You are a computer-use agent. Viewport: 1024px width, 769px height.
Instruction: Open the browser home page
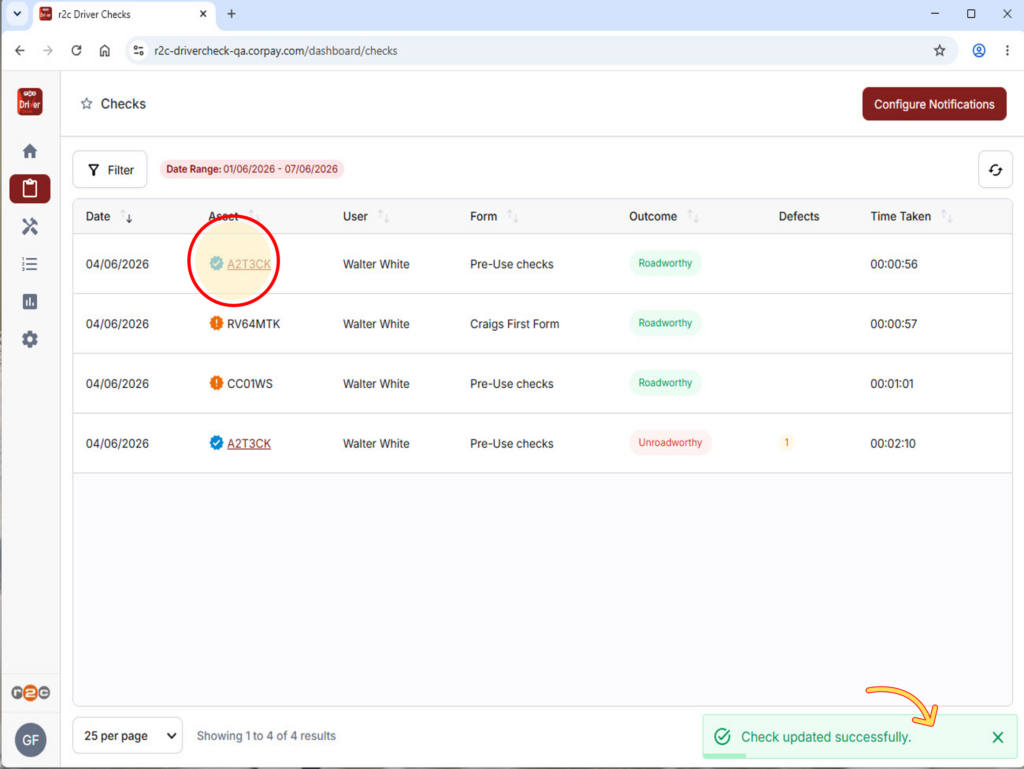(x=104, y=50)
